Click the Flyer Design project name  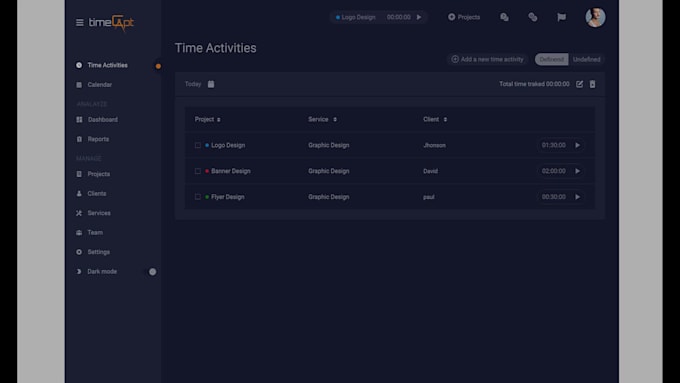click(228, 197)
